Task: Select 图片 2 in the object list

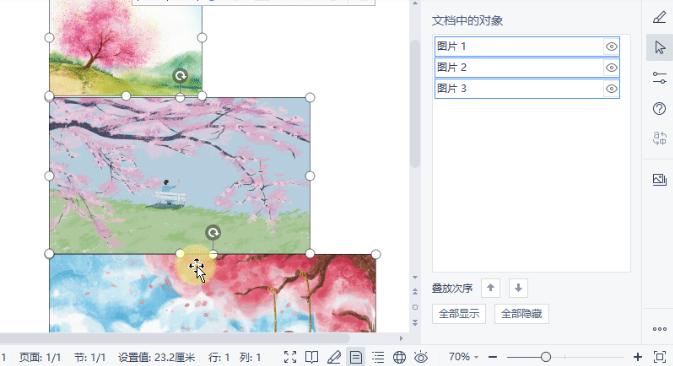Action: coord(527,67)
